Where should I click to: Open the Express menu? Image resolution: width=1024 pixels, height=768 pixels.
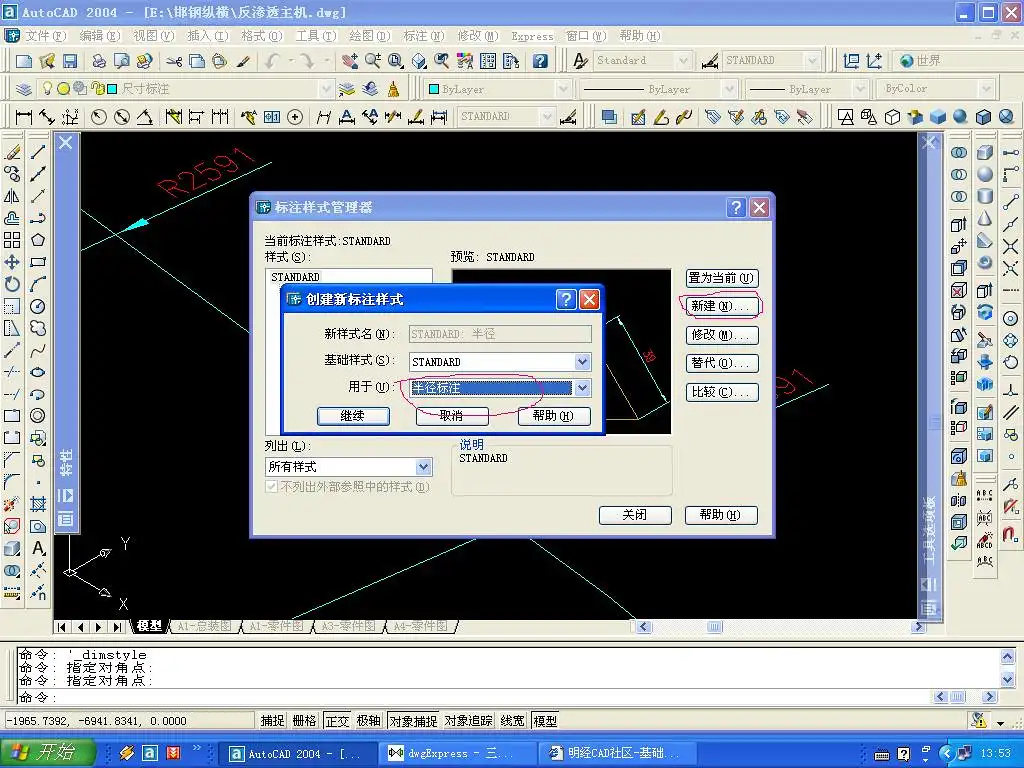click(x=532, y=37)
